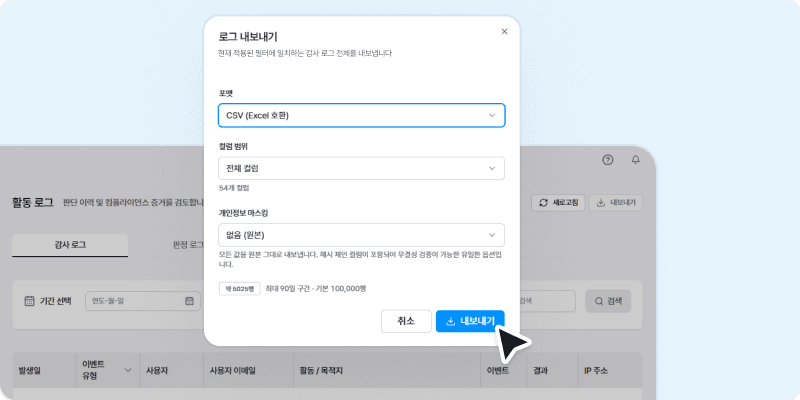This screenshot has width=800, height=400.
Task: Switch to the 판정 로그 tab
Action: pyautogui.click(x=188, y=245)
